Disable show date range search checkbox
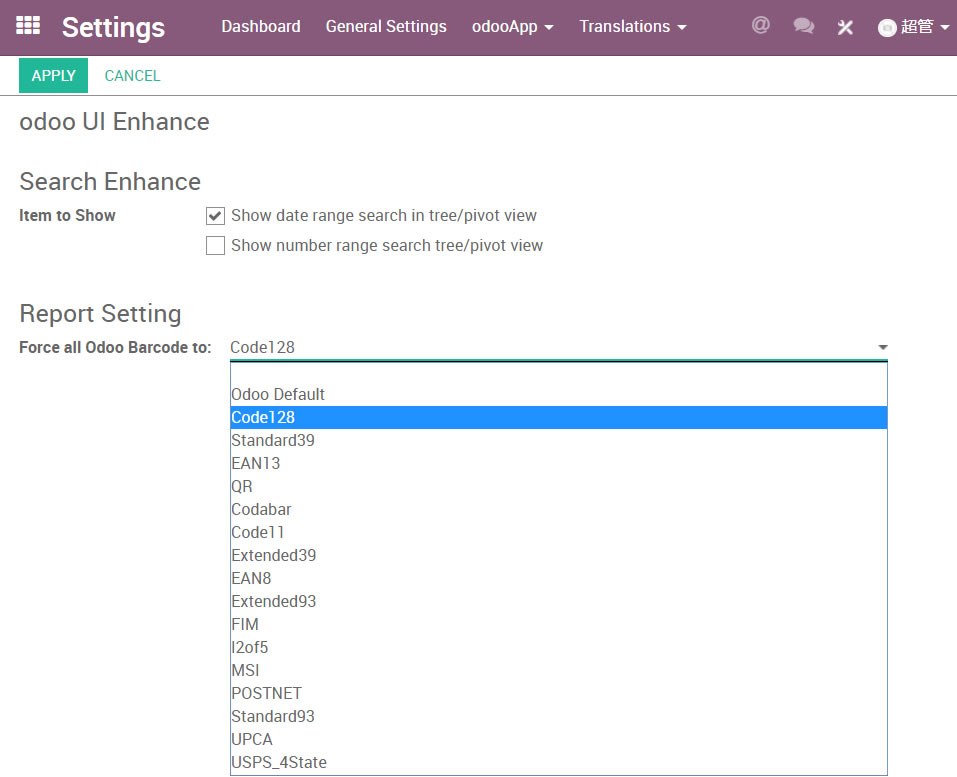 pyautogui.click(x=215, y=216)
